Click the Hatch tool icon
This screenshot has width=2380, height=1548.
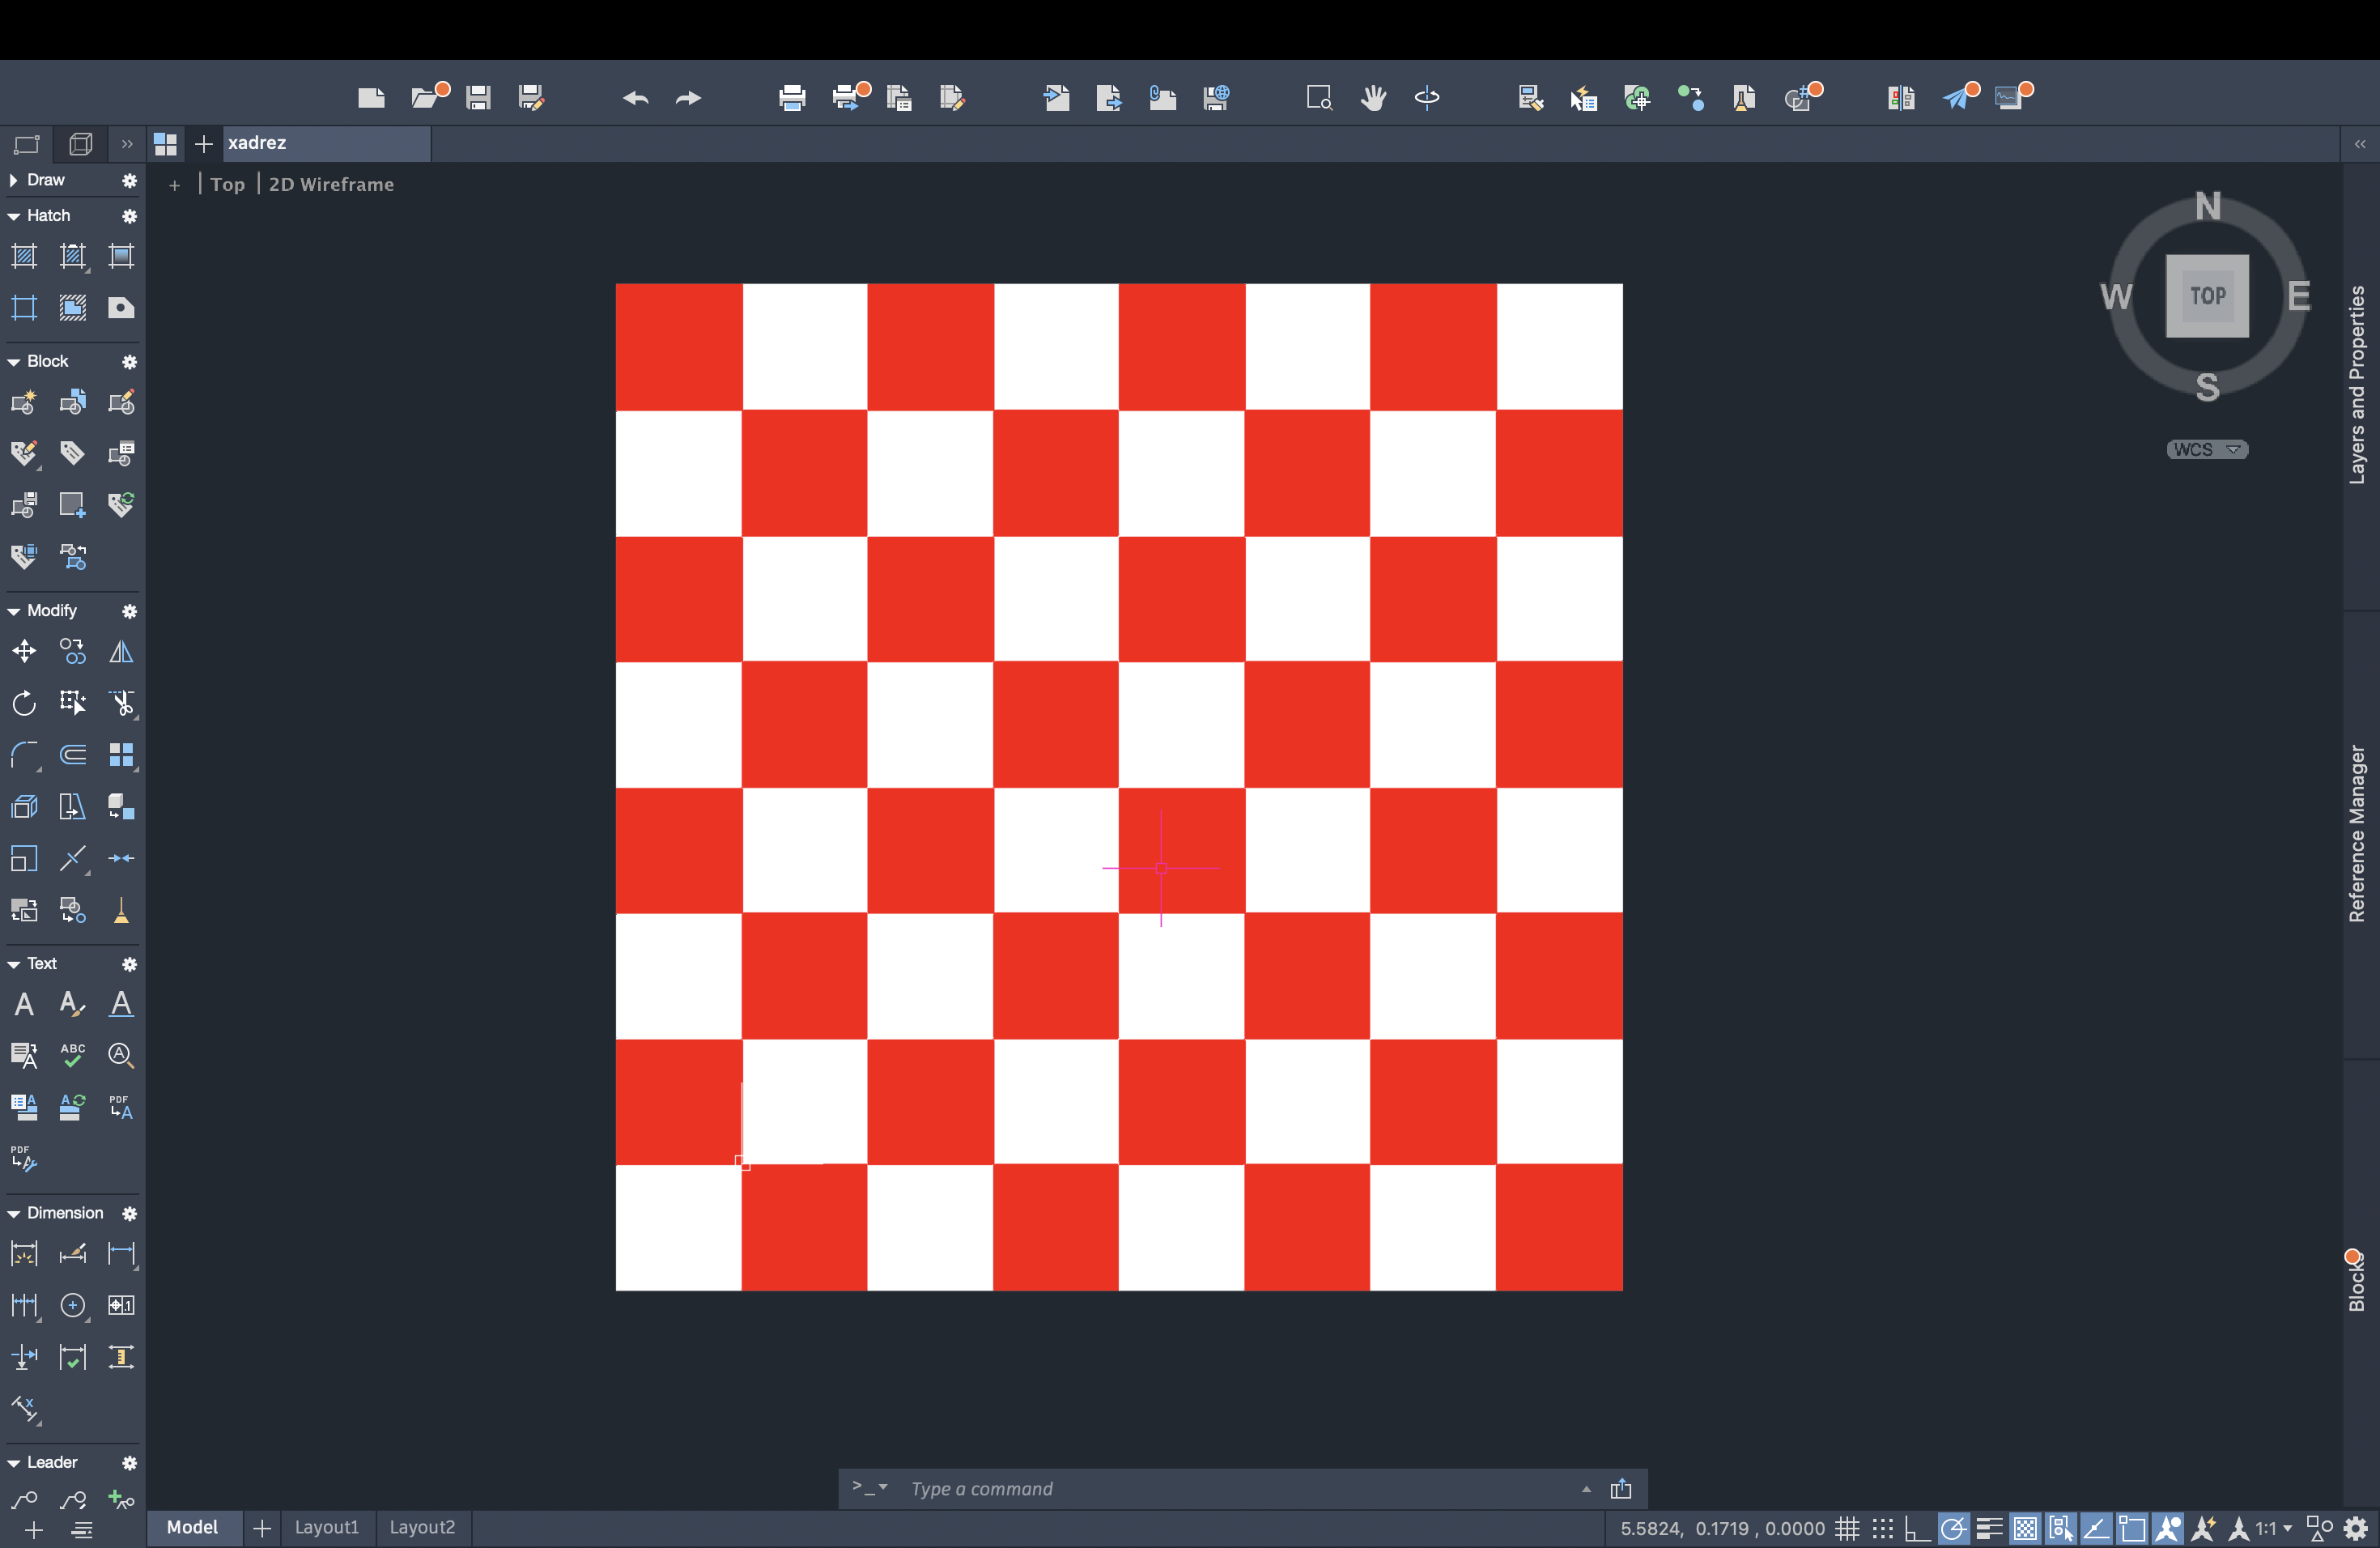[x=24, y=256]
